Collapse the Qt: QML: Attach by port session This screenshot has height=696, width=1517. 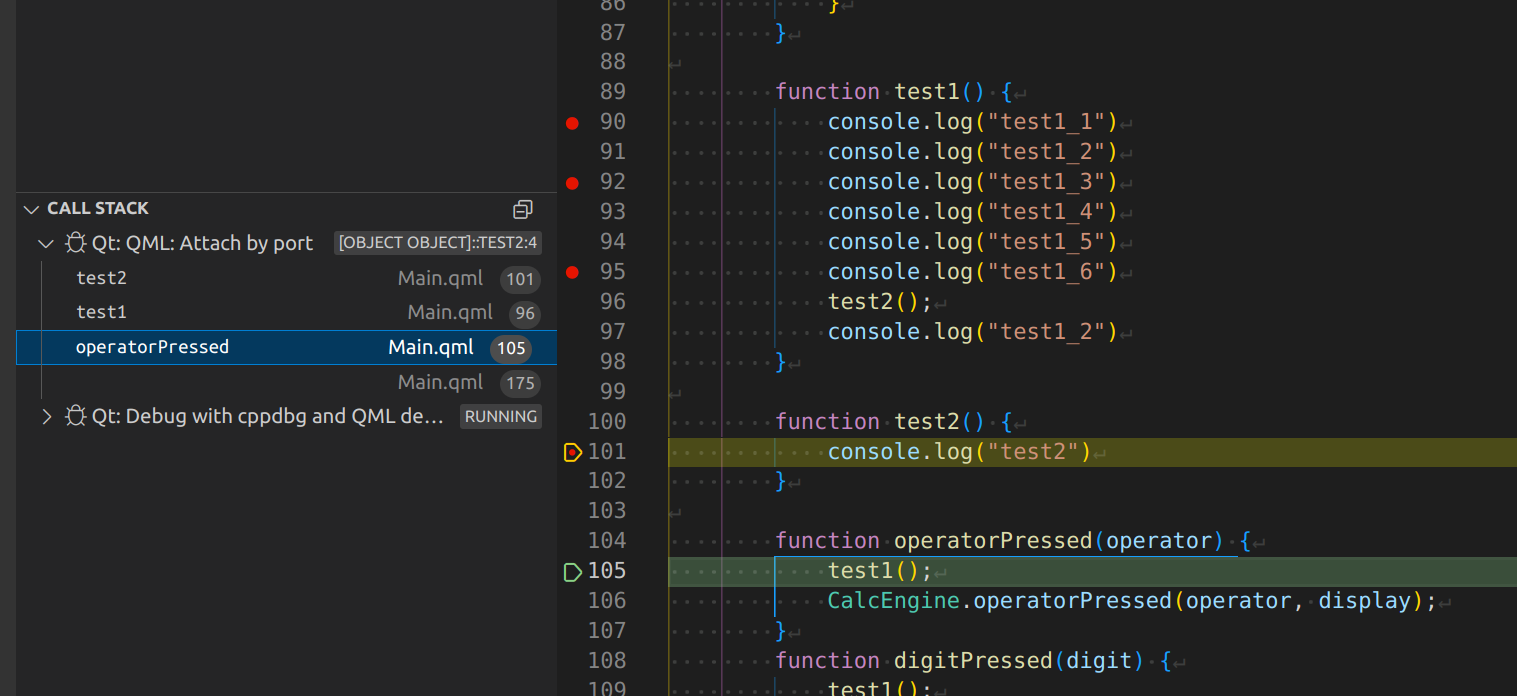(45, 242)
